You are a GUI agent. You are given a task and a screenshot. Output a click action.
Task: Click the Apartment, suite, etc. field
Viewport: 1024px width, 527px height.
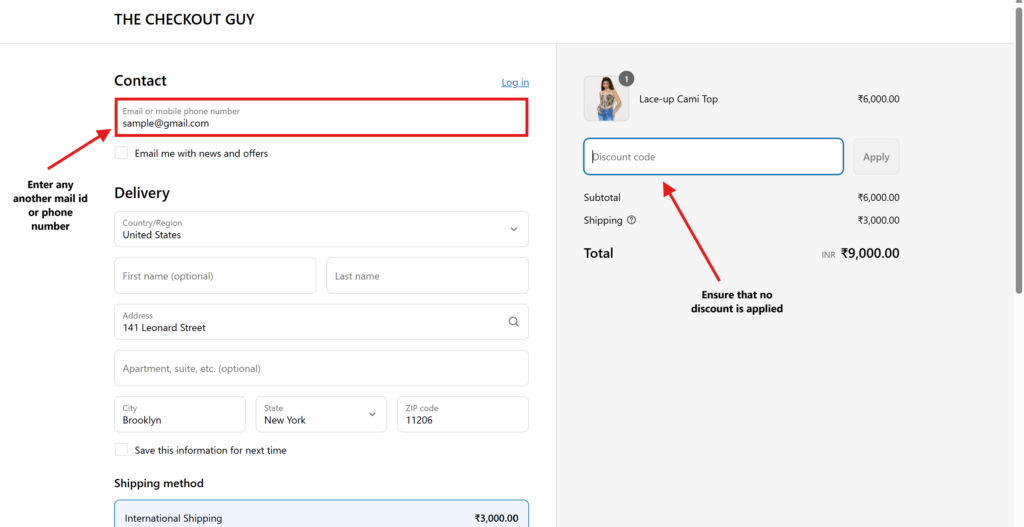point(321,368)
